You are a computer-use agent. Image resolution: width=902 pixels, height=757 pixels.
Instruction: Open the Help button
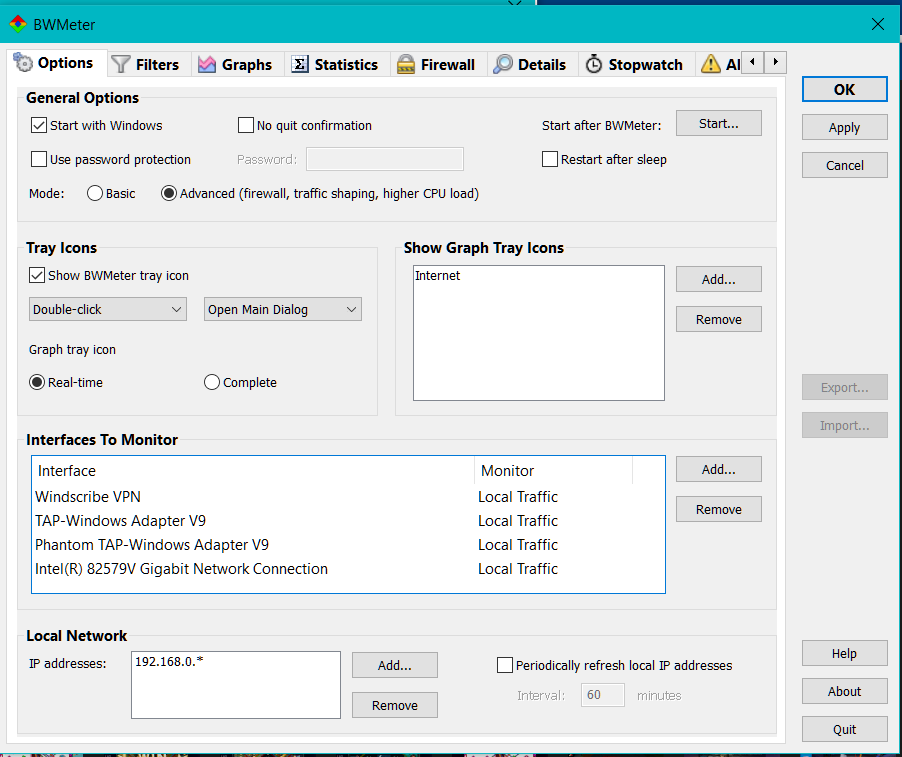coord(844,653)
